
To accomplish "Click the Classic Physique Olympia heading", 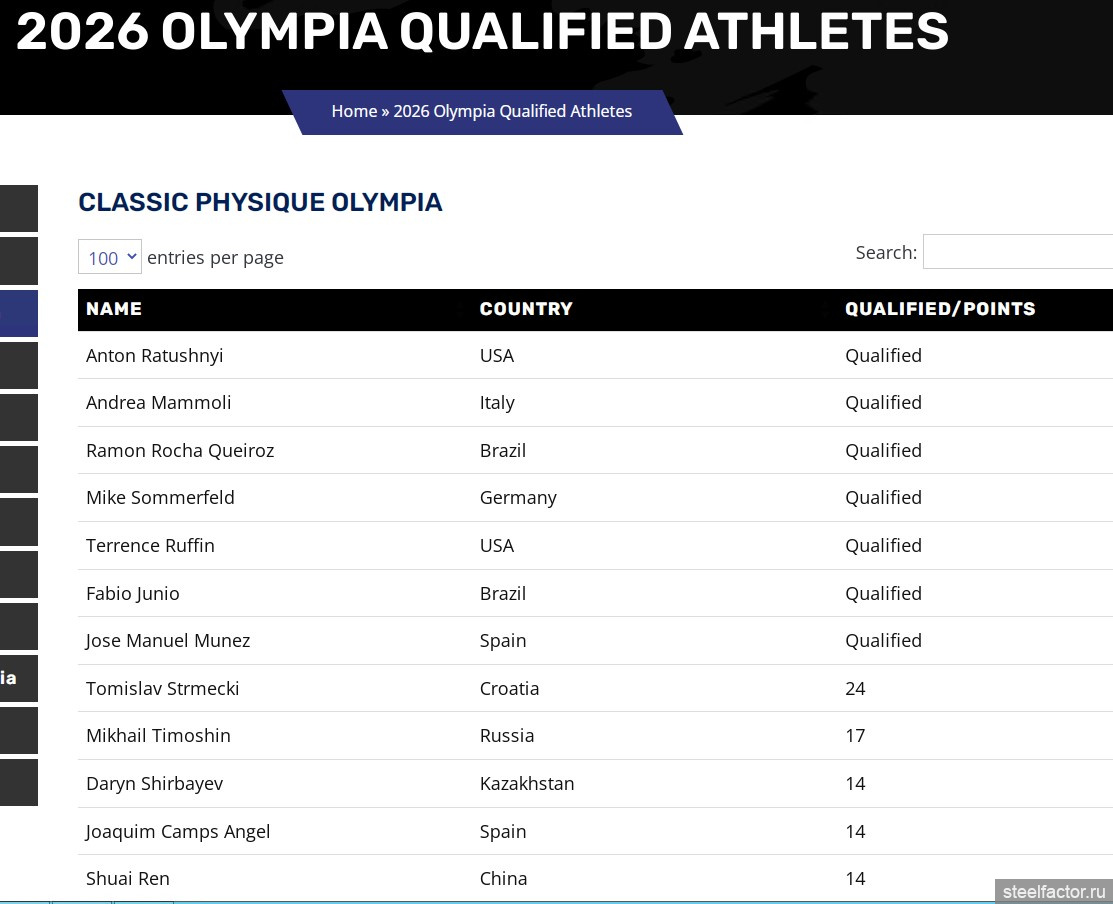I will (260, 202).
